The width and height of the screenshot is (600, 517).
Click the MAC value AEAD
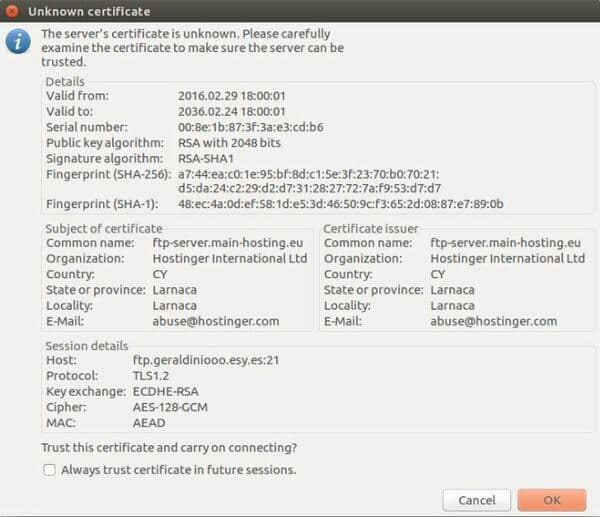click(x=149, y=422)
